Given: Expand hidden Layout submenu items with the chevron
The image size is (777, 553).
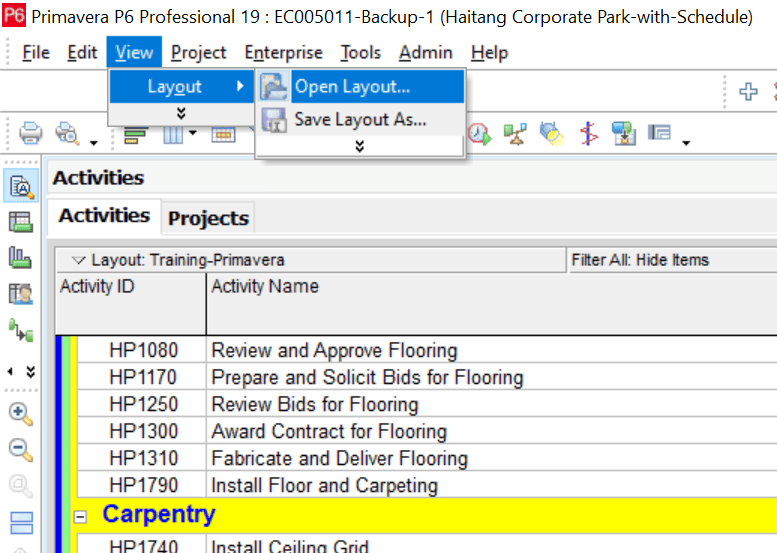Looking at the screenshot, I should 360,146.
